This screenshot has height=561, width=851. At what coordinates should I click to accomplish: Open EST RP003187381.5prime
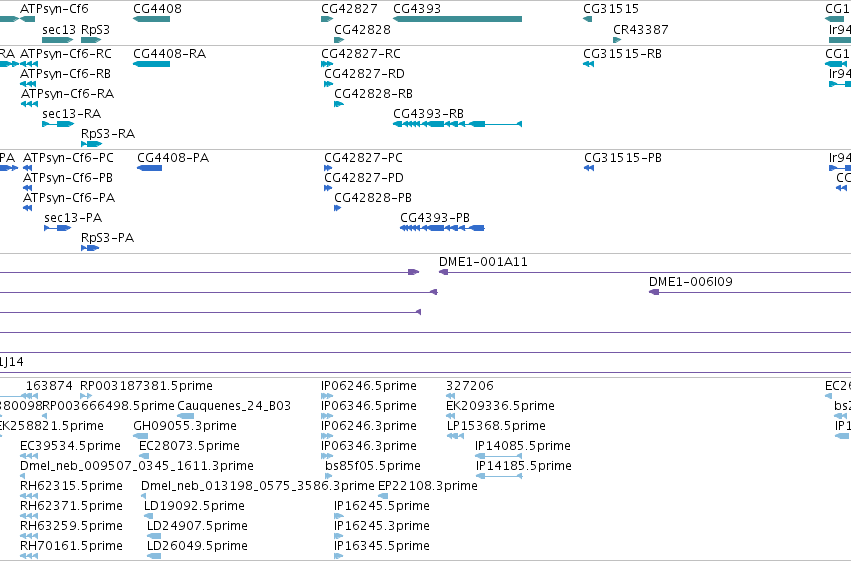click(x=146, y=386)
